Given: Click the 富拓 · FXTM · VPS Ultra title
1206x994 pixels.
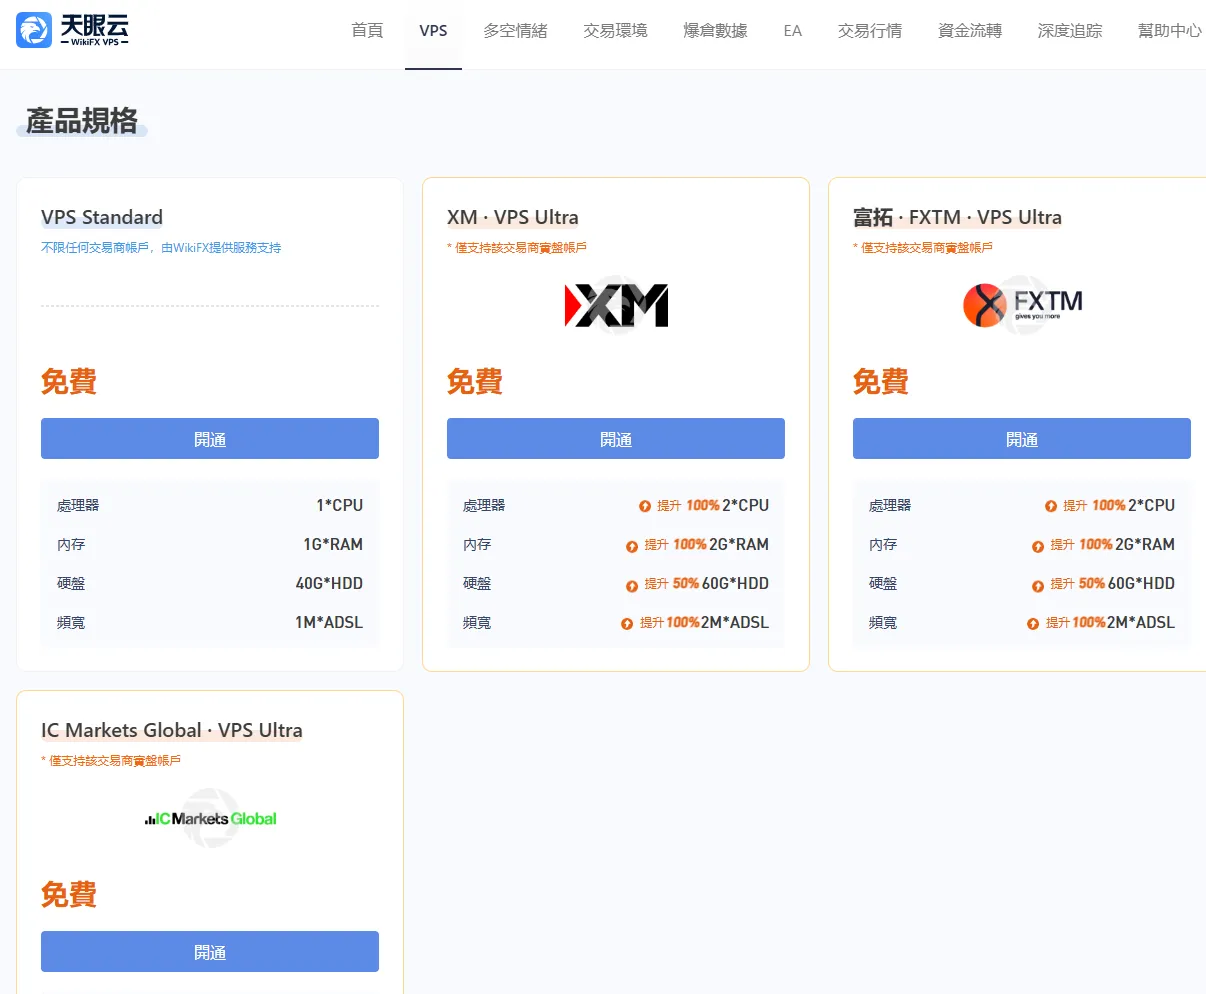Looking at the screenshot, I should [x=957, y=217].
